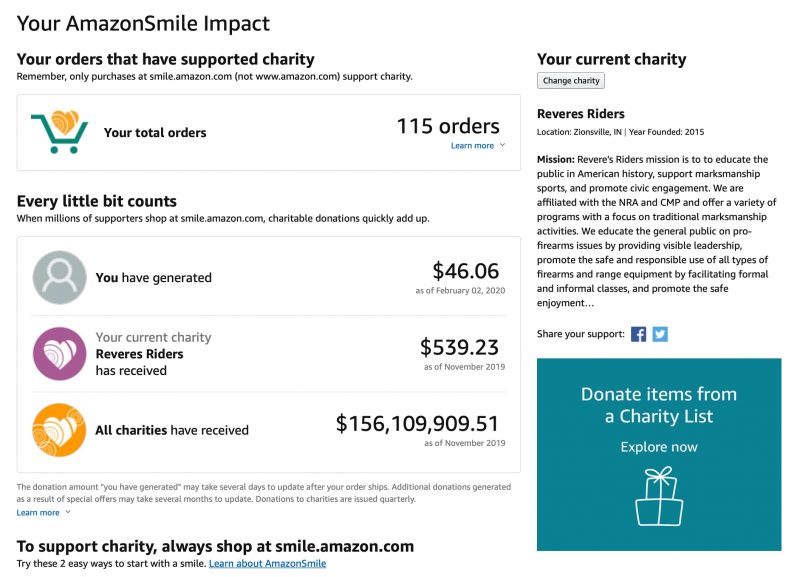800x577 pixels.
Task: Open the Learn about AmazonSmile link
Action: pyautogui.click(x=267, y=563)
